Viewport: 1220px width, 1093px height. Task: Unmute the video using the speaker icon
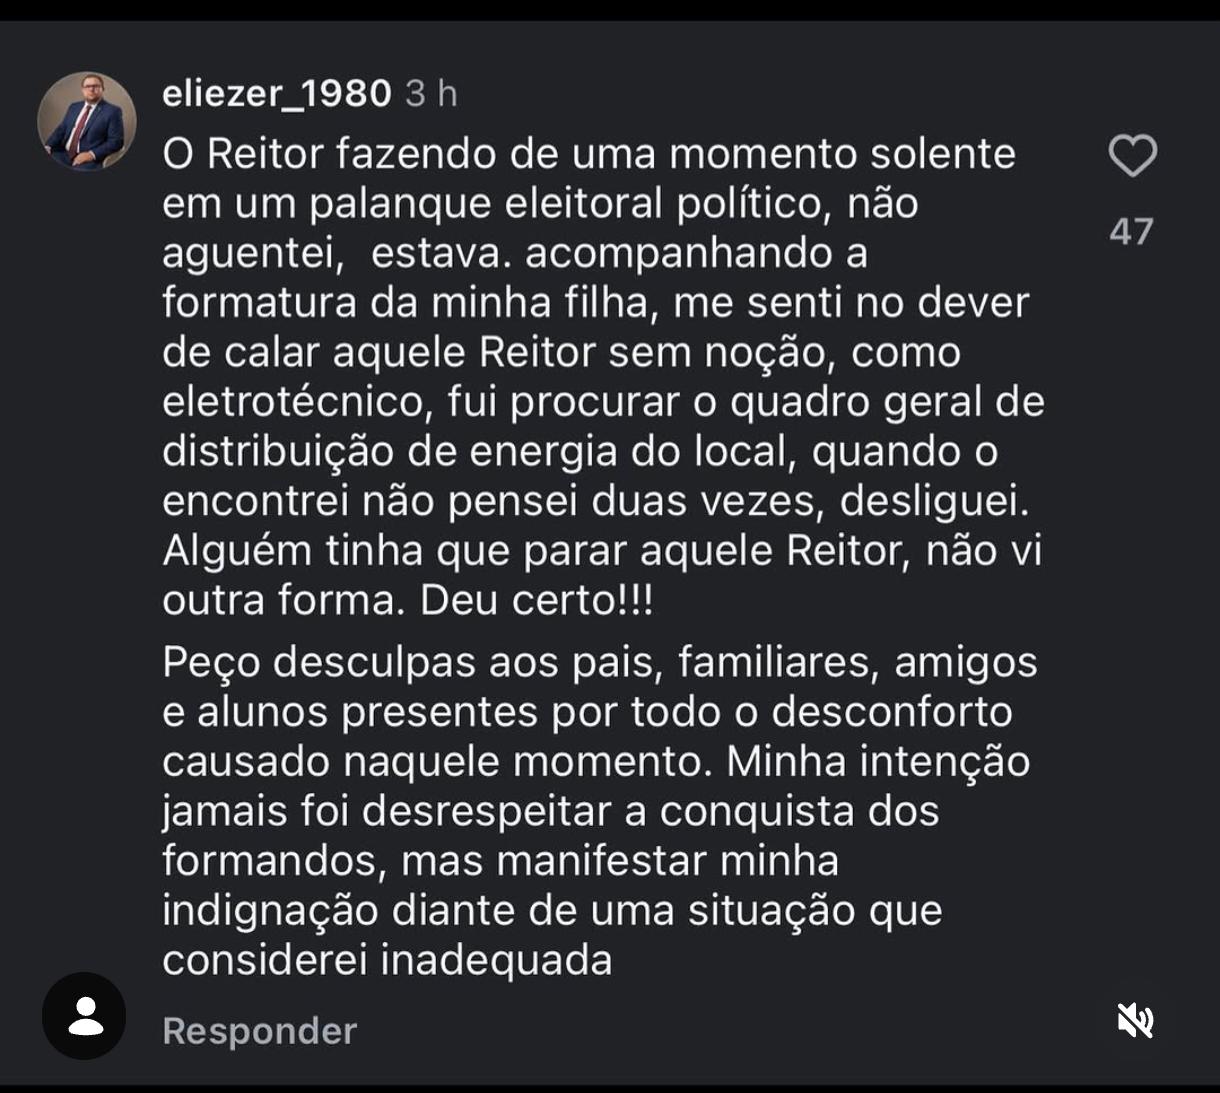1135,1021
